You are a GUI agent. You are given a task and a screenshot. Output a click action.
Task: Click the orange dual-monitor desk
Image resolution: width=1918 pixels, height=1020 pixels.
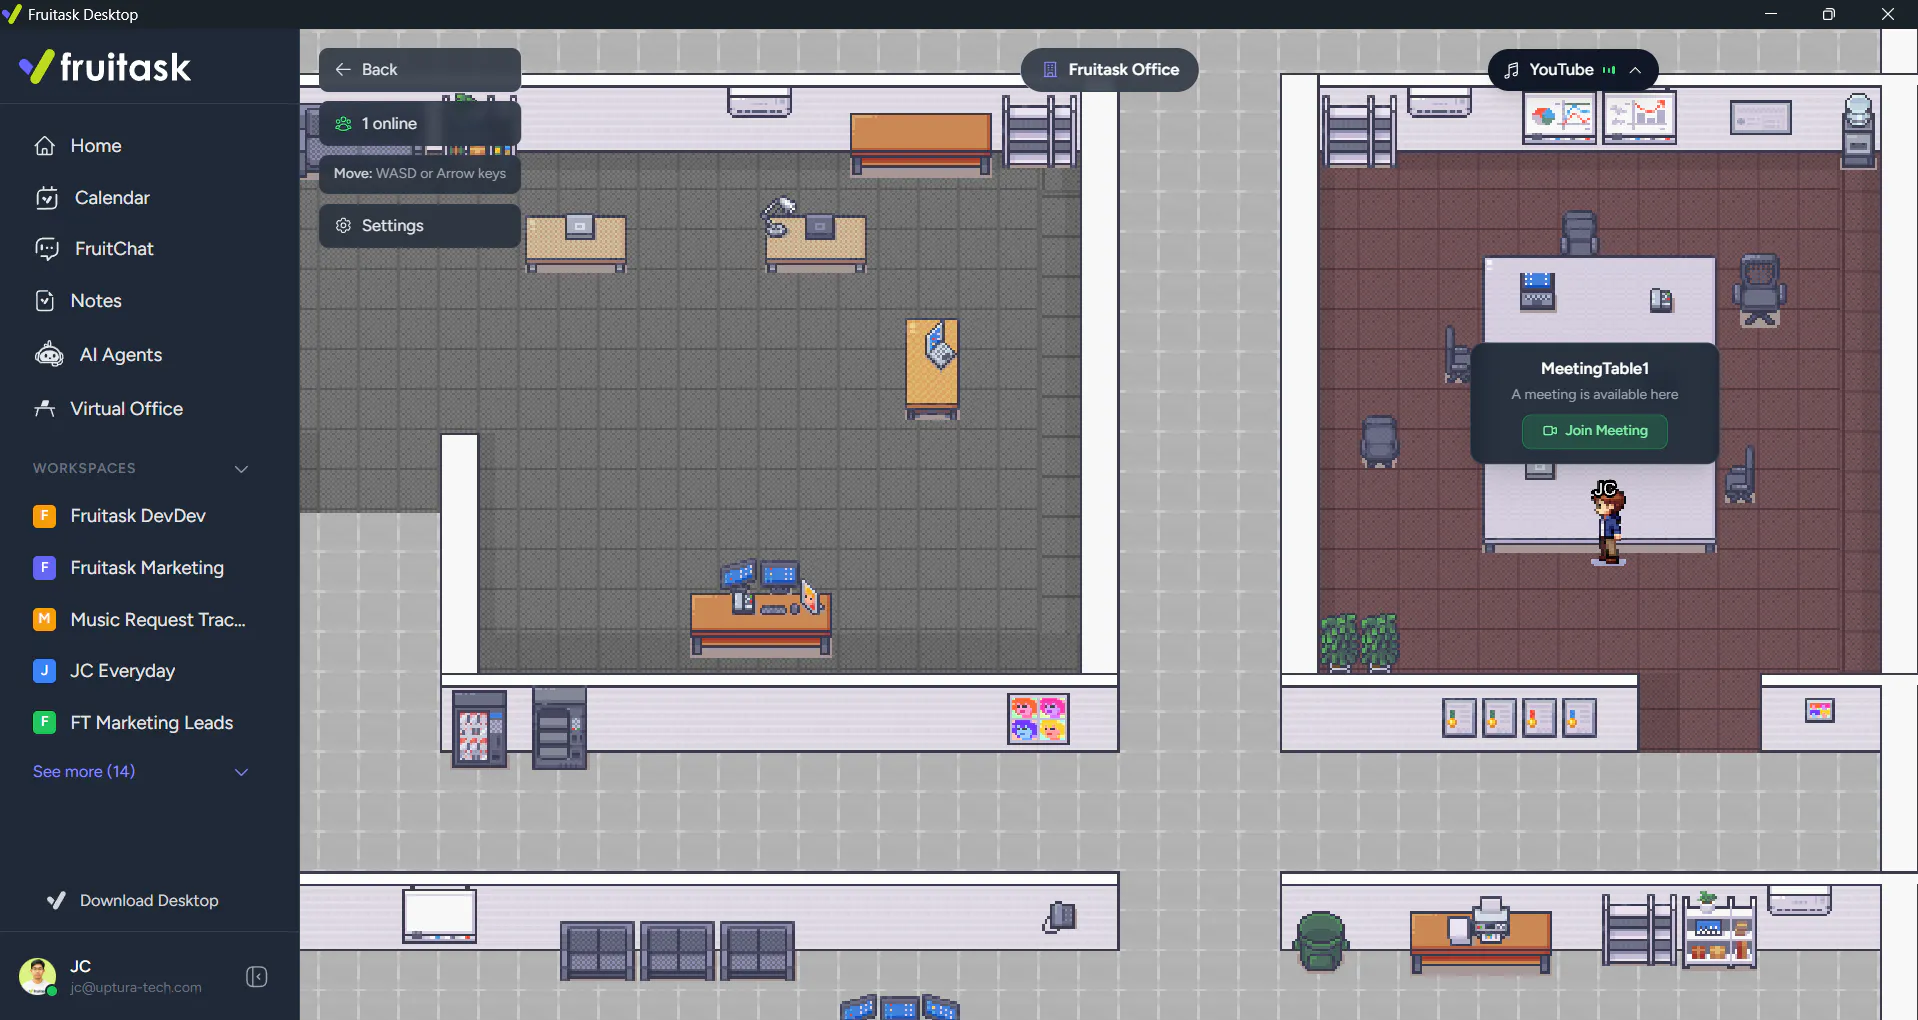(x=762, y=608)
